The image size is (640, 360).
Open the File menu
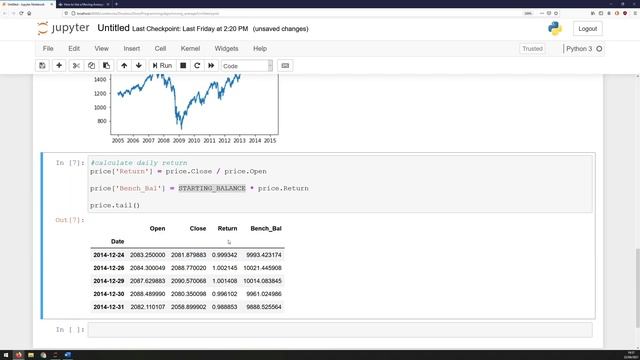(x=48, y=49)
